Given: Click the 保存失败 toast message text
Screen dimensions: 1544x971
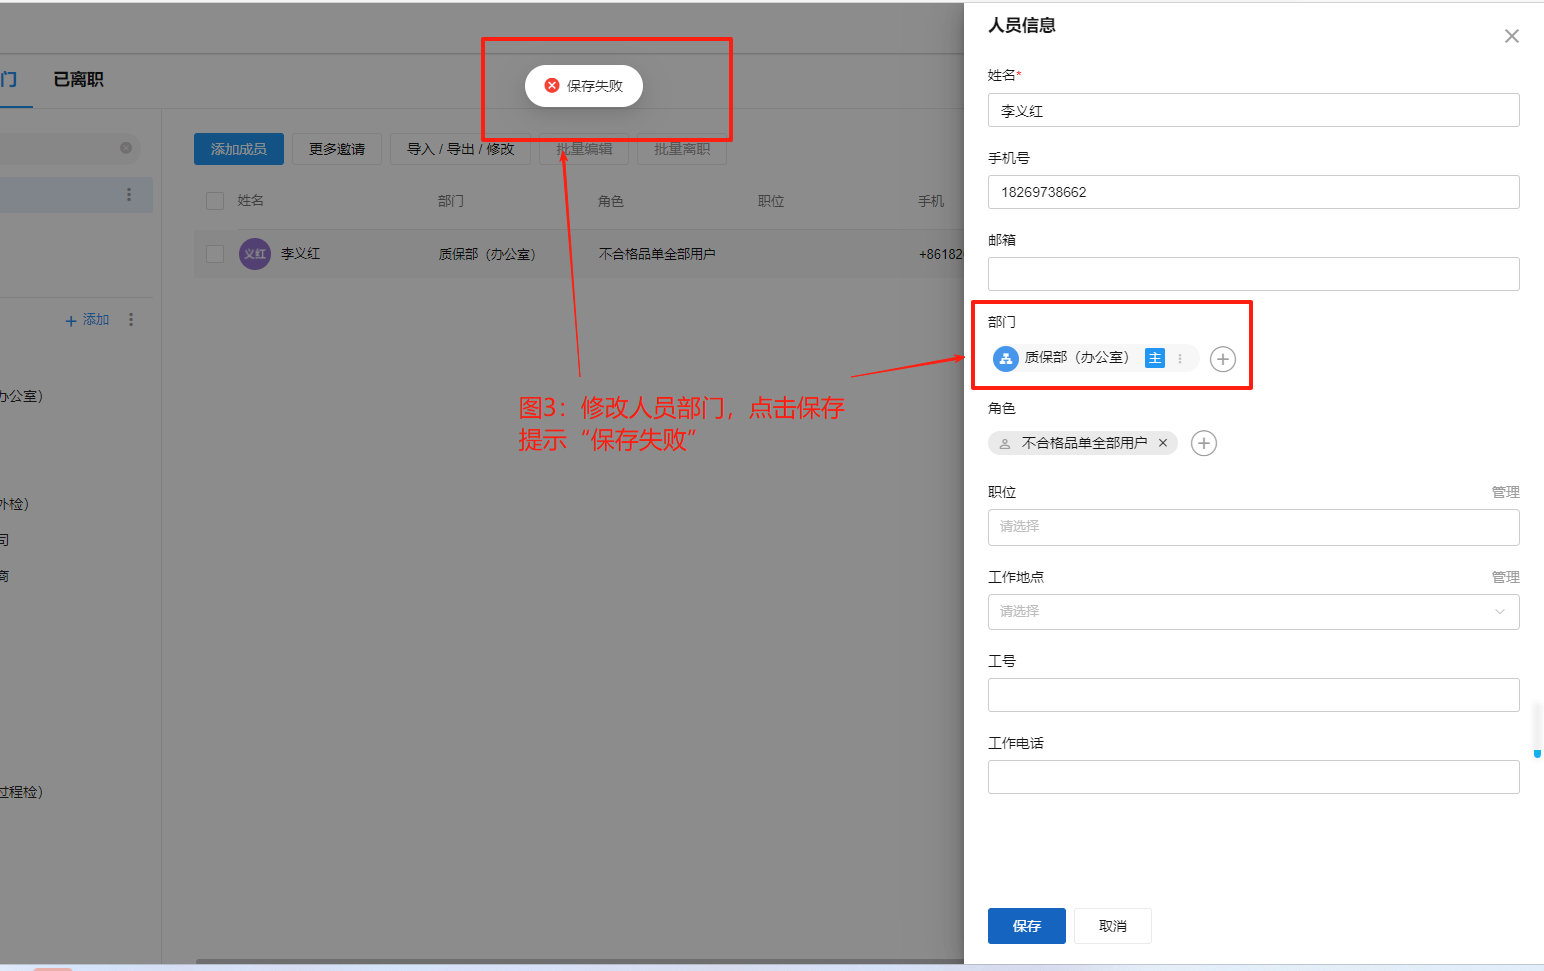Looking at the screenshot, I should pos(595,86).
